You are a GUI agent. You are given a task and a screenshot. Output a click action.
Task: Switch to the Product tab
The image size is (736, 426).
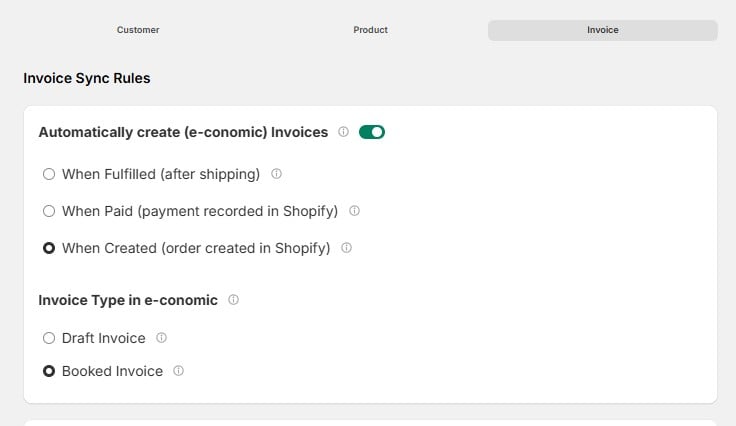pyautogui.click(x=370, y=30)
